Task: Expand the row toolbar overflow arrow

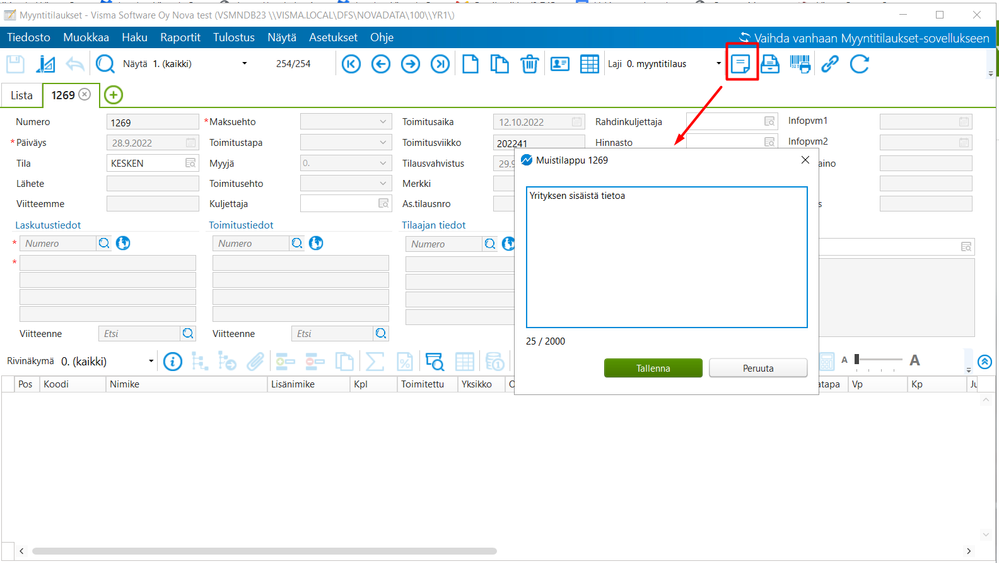Action: pyautogui.click(x=968, y=370)
